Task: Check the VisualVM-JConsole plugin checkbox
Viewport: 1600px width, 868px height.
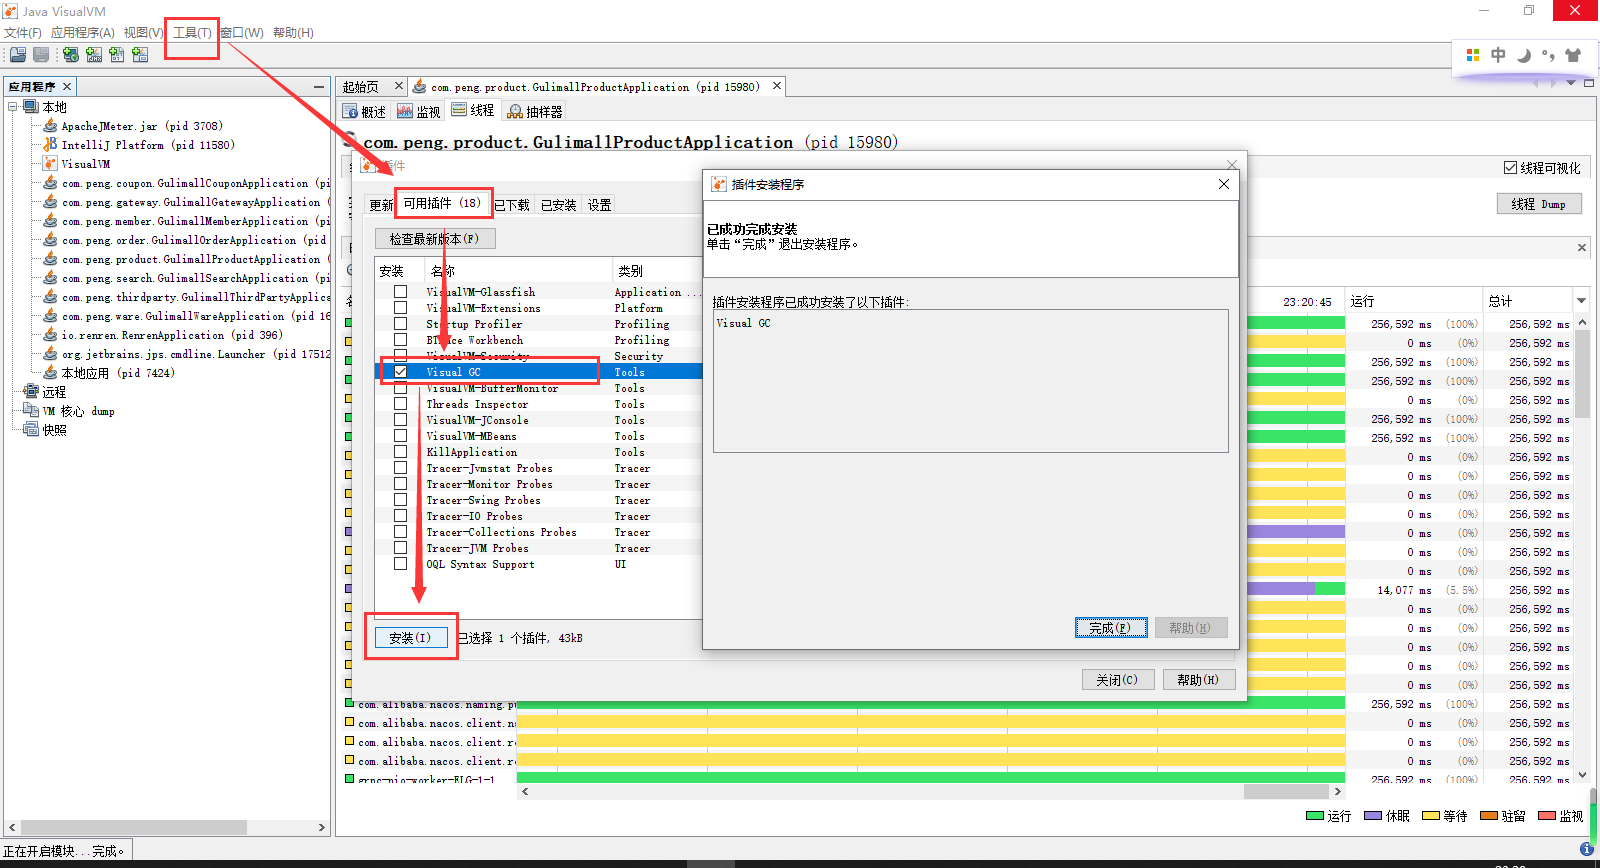Action: point(400,420)
